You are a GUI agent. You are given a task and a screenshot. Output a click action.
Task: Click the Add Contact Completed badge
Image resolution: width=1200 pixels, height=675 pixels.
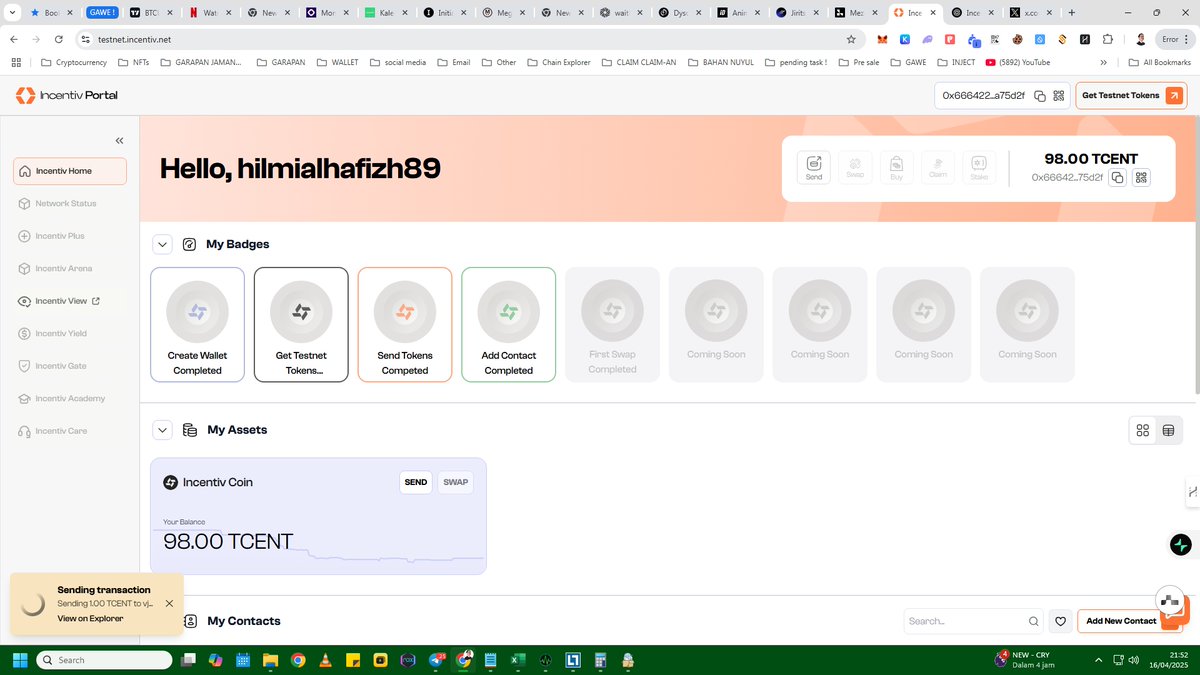(x=509, y=324)
